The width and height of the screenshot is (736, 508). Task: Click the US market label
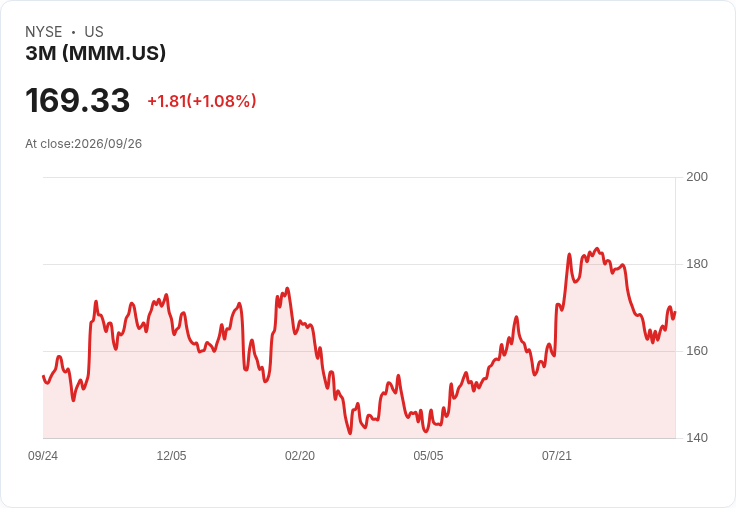[x=94, y=32]
